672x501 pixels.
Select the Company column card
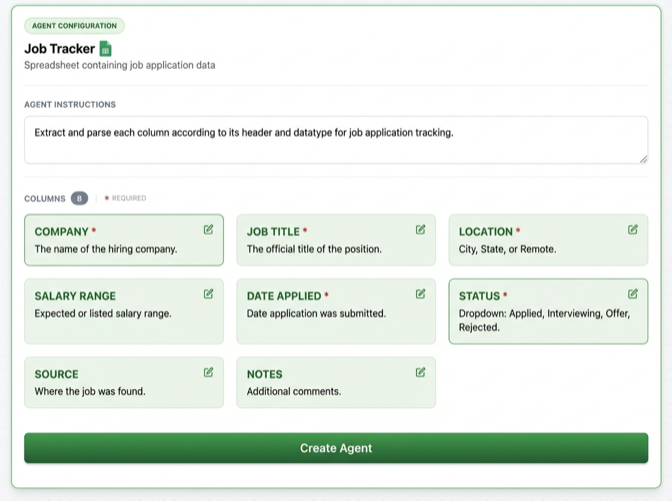[124, 240]
